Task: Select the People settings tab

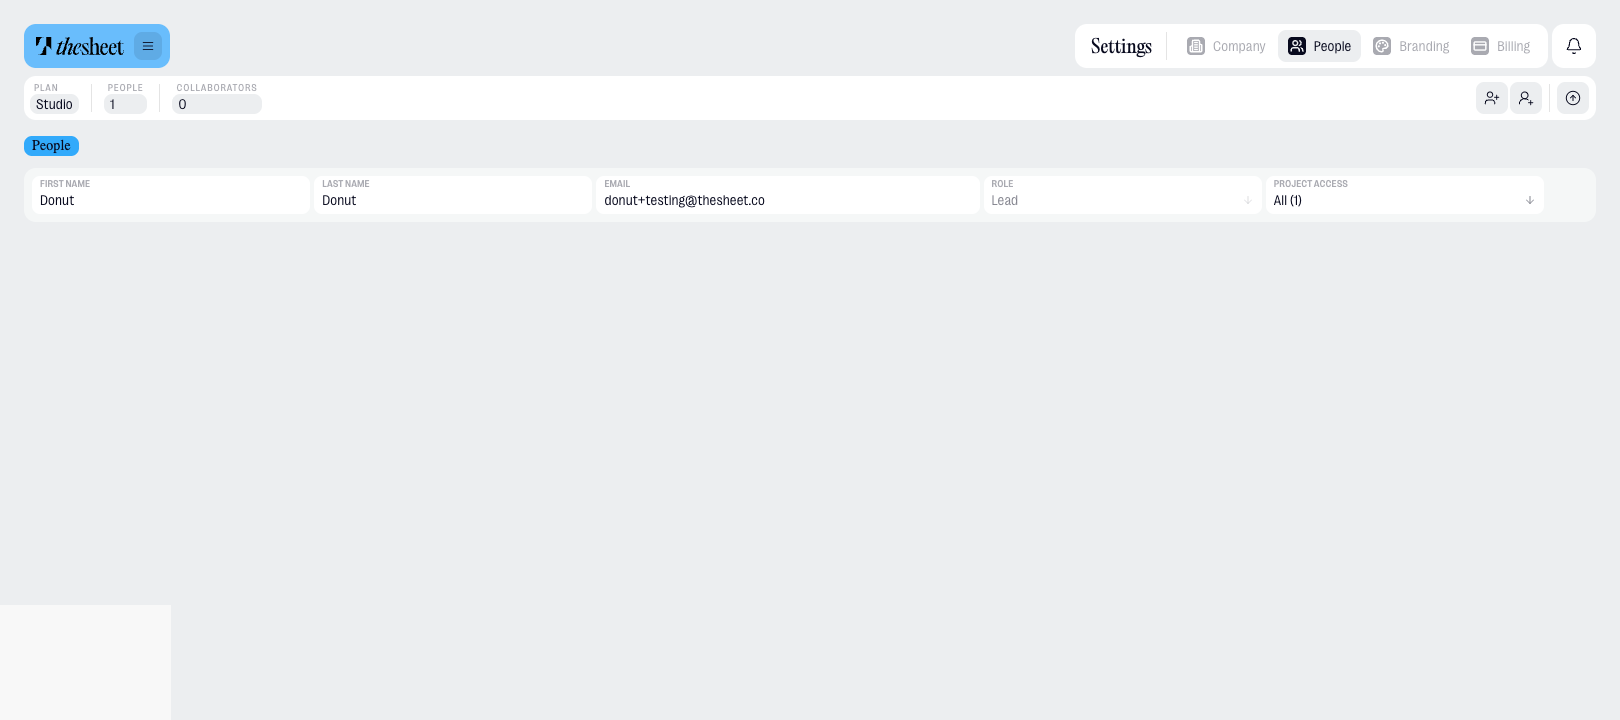Action: 1319,46
